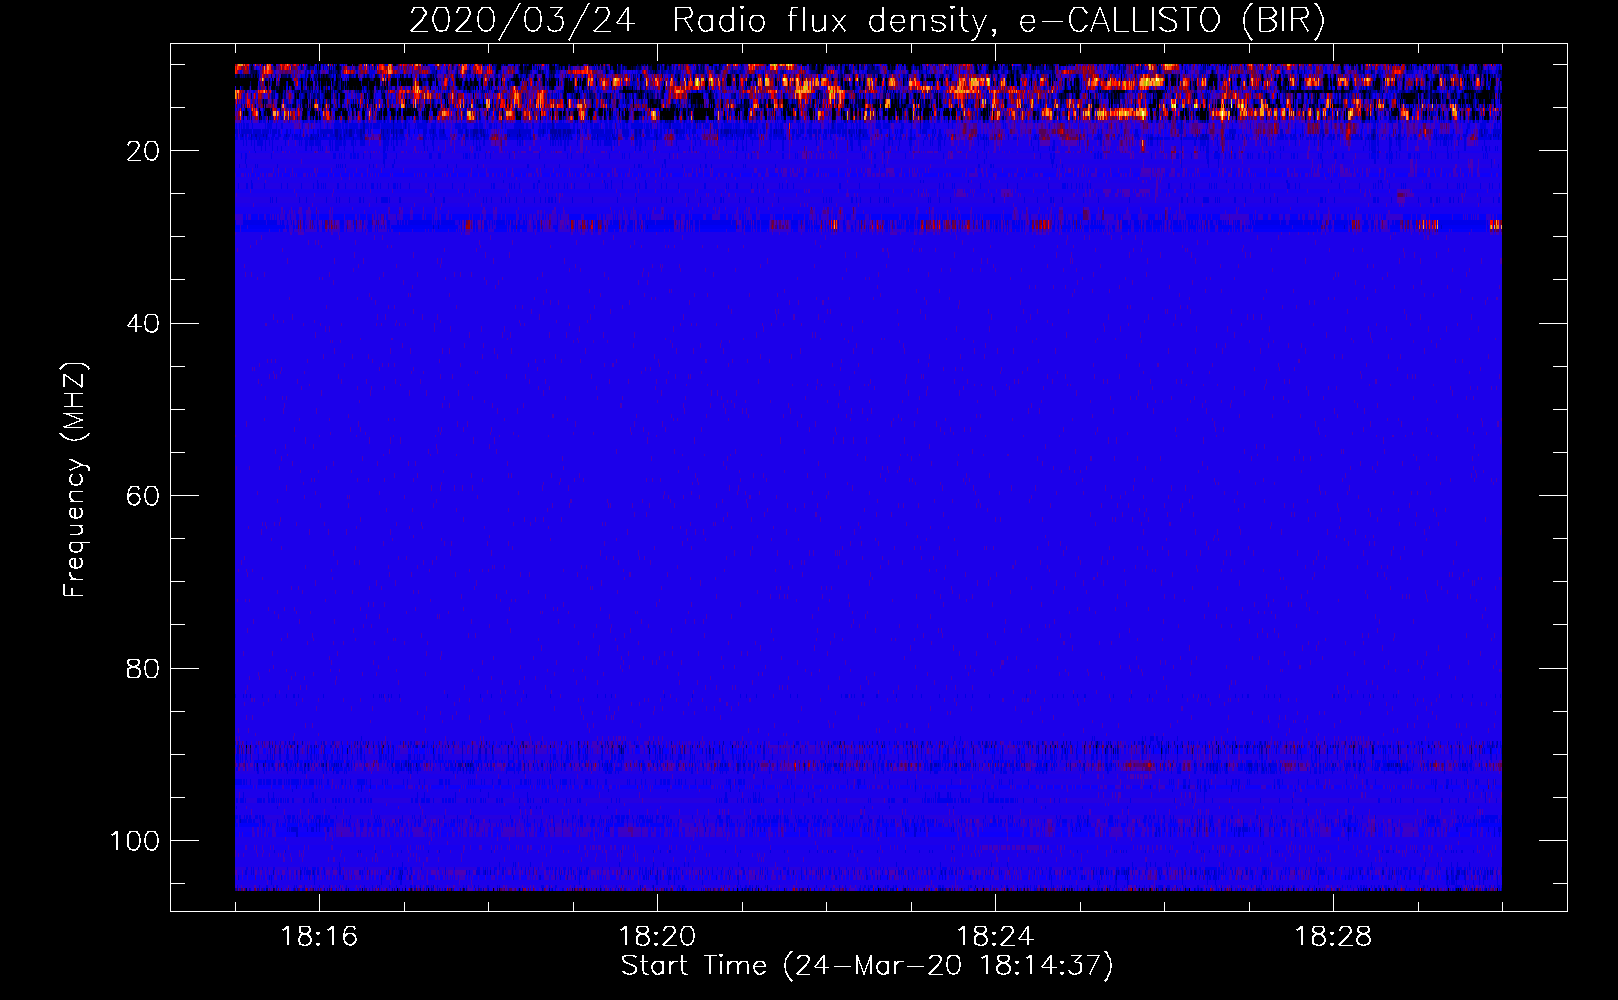Select the 60 MHz frequency tick label
The image size is (1618, 1000).
click(143, 496)
